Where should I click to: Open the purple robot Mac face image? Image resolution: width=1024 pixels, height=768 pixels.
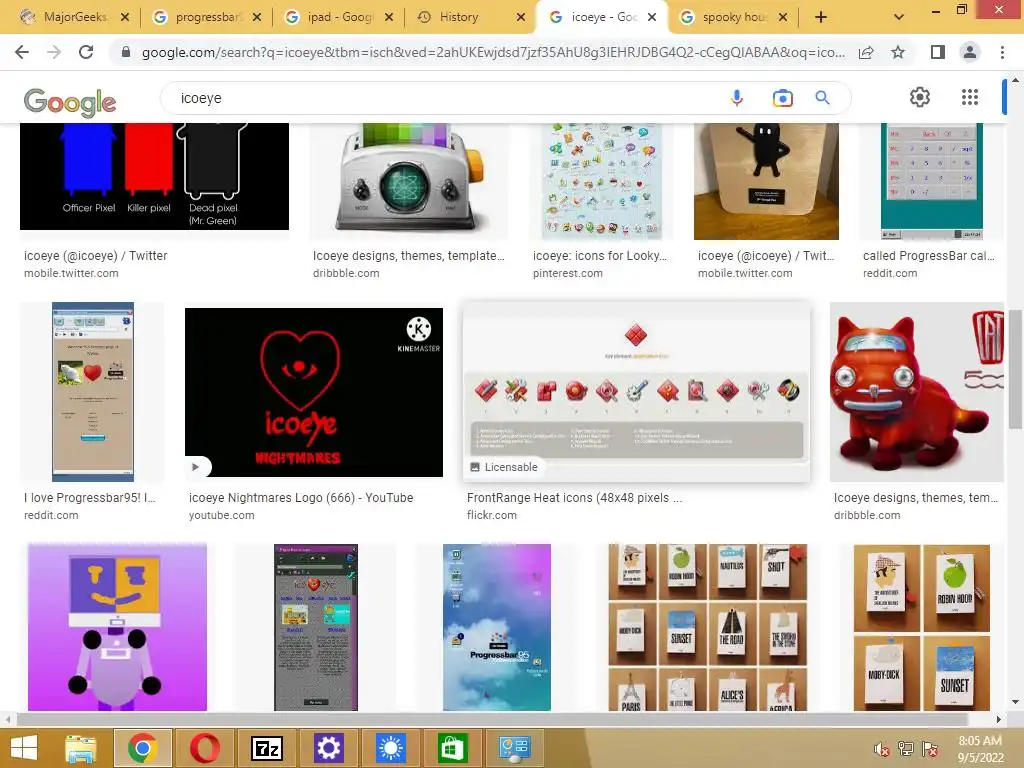(118, 627)
